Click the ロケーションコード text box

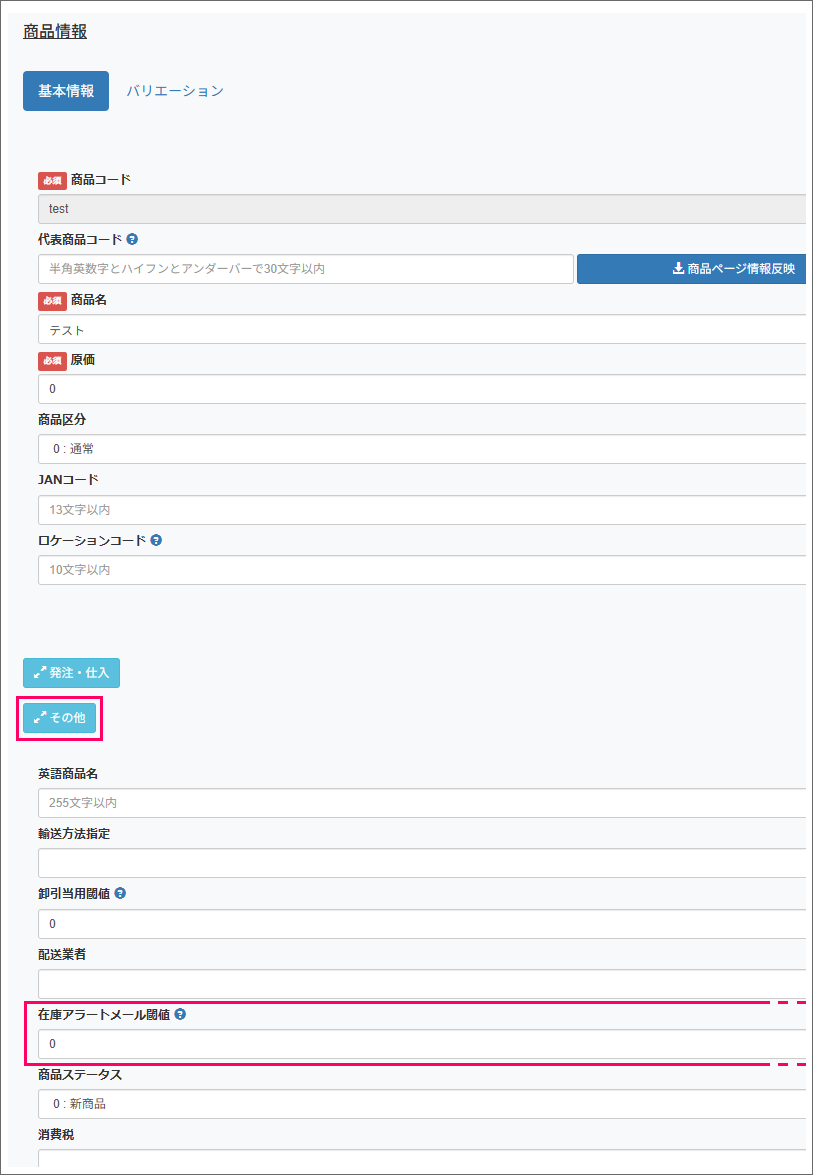420,569
